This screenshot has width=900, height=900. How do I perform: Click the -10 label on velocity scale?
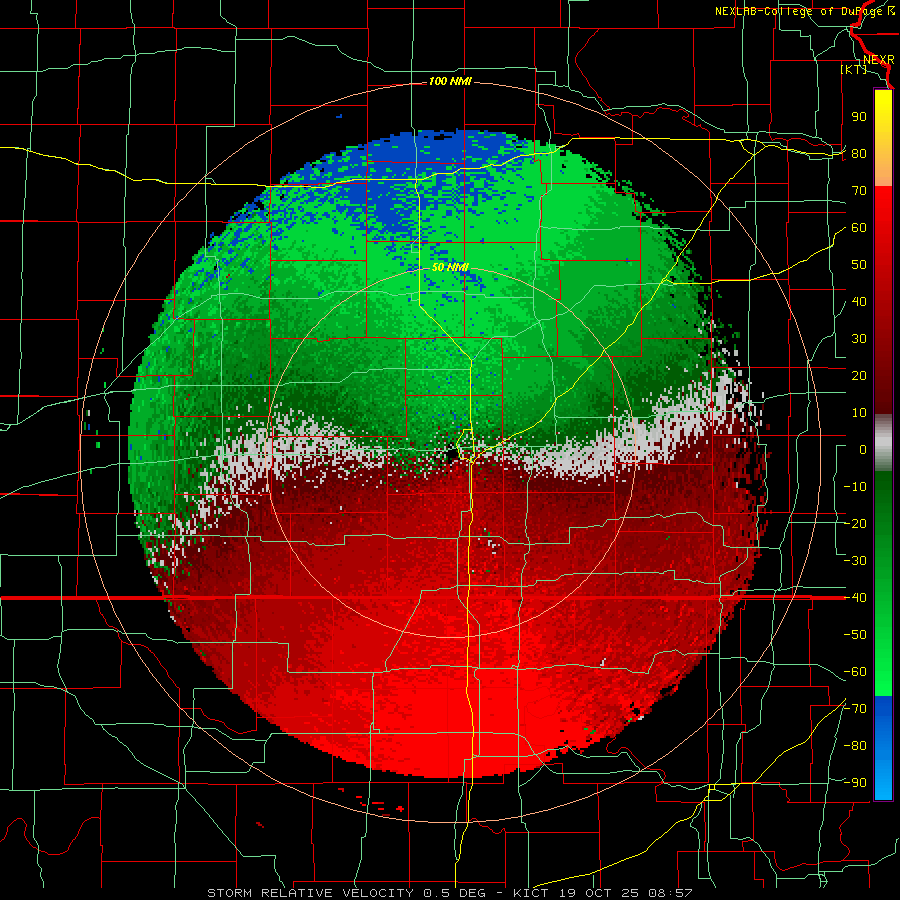coord(855,487)
